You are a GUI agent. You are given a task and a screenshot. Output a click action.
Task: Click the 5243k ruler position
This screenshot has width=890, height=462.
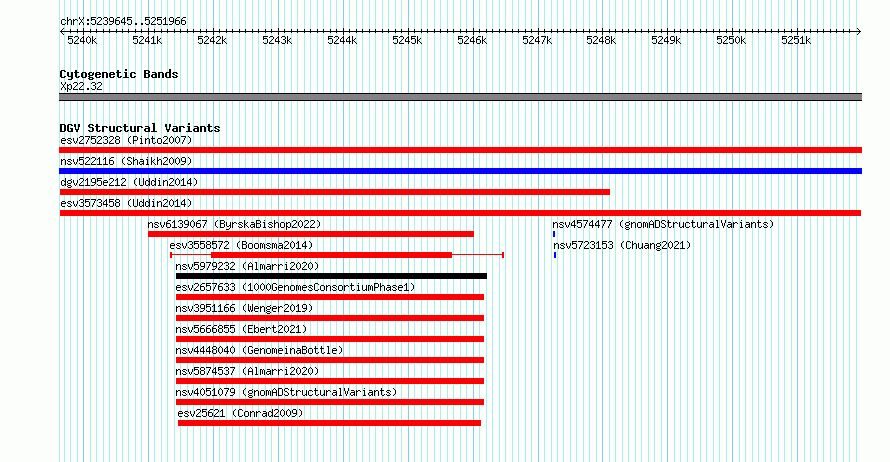pos(277,40)
